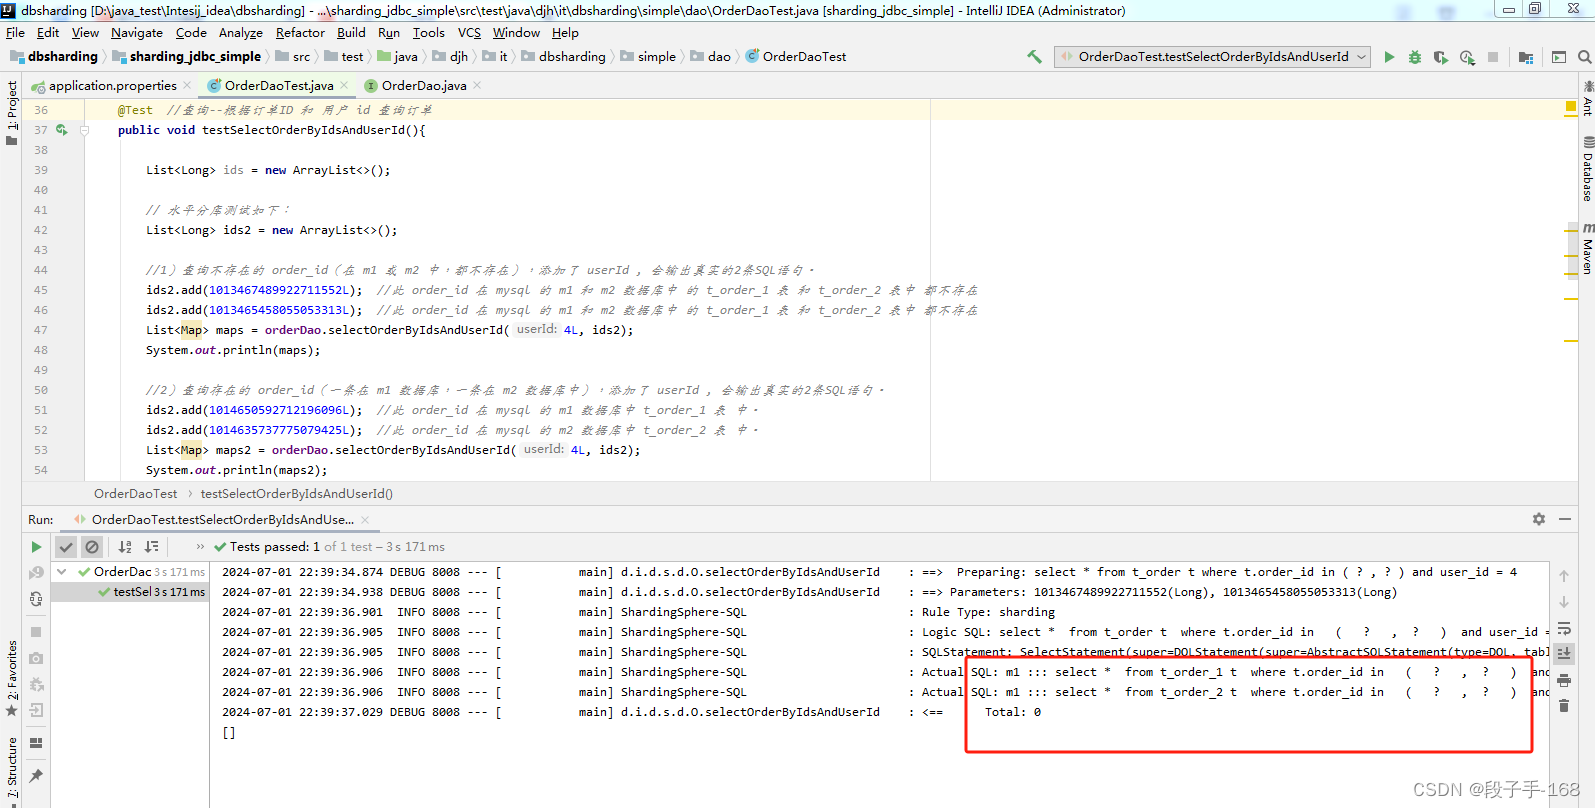Image resolution: width=1595 pixels, height=808 pixels.
Task: Select the OrderDaoTest.java editor tab
Action: pyautogui.click(x=277, y=86)
